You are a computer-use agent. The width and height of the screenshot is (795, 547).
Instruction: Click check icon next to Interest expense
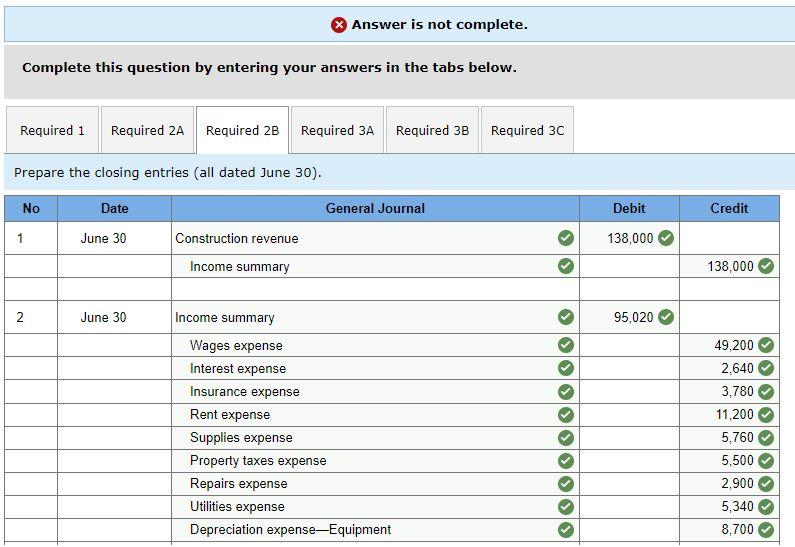(566, 368)
